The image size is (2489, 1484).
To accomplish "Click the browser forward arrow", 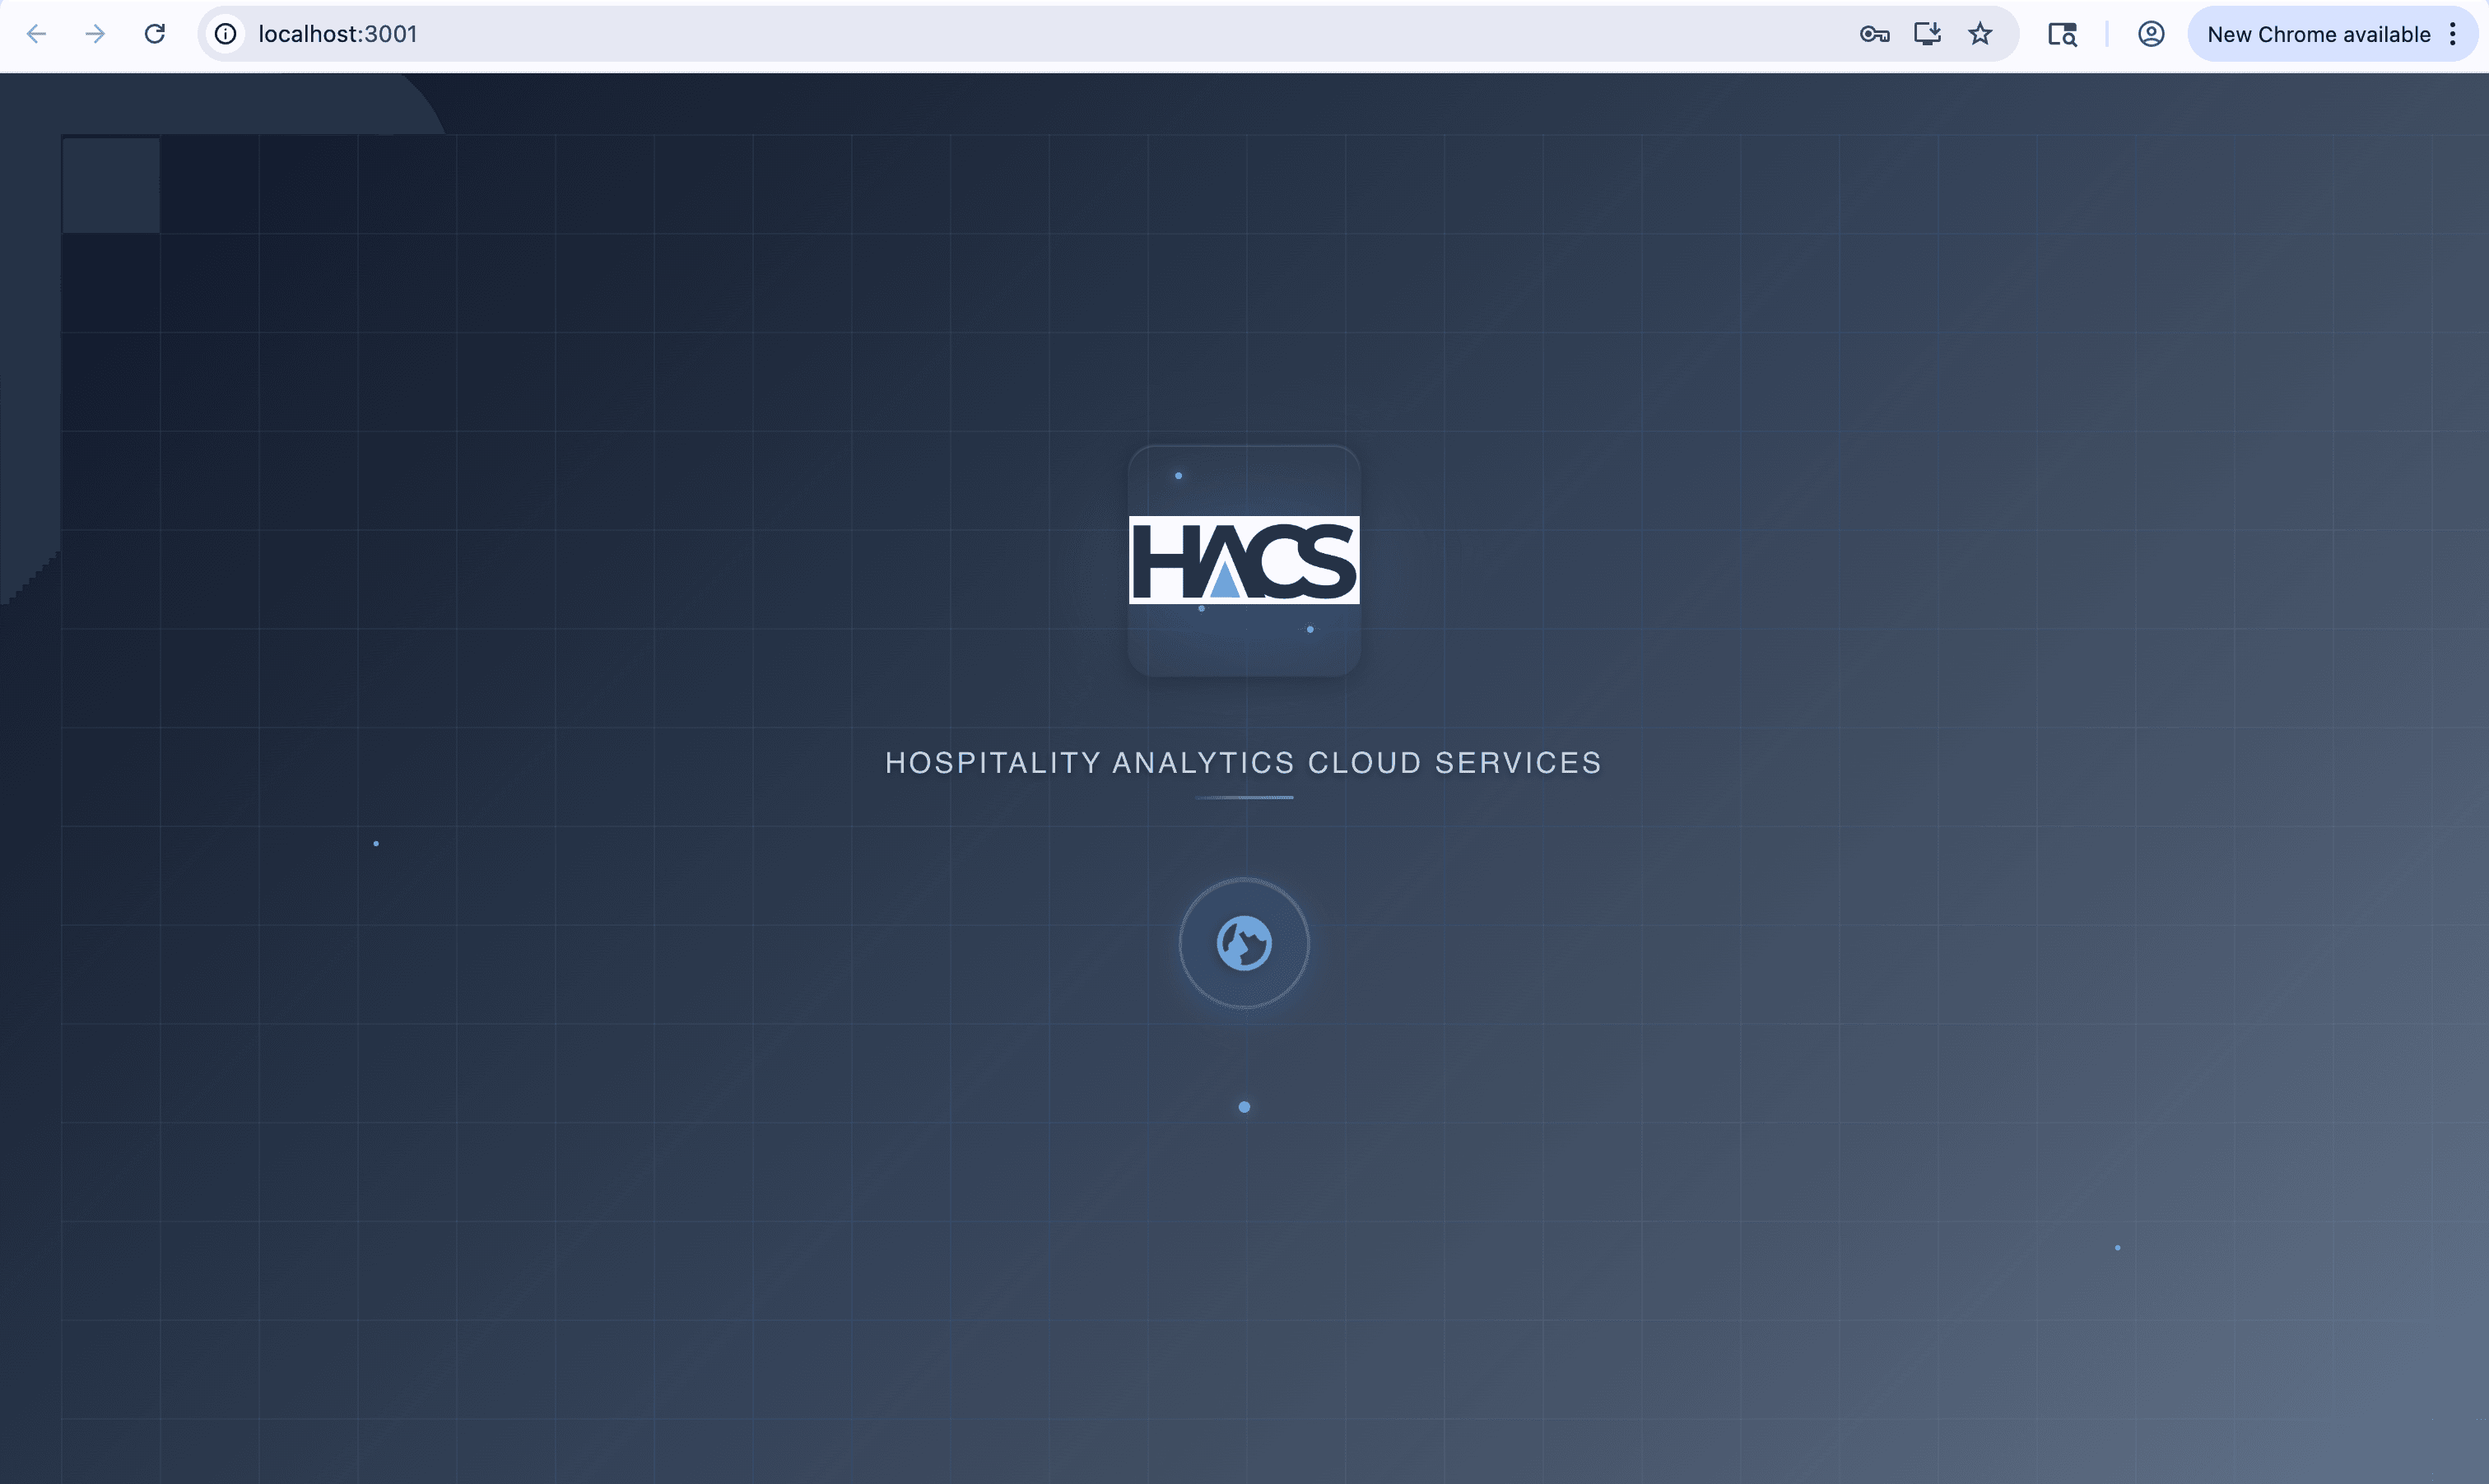I will pyautogui.click(x=95, y=34).
